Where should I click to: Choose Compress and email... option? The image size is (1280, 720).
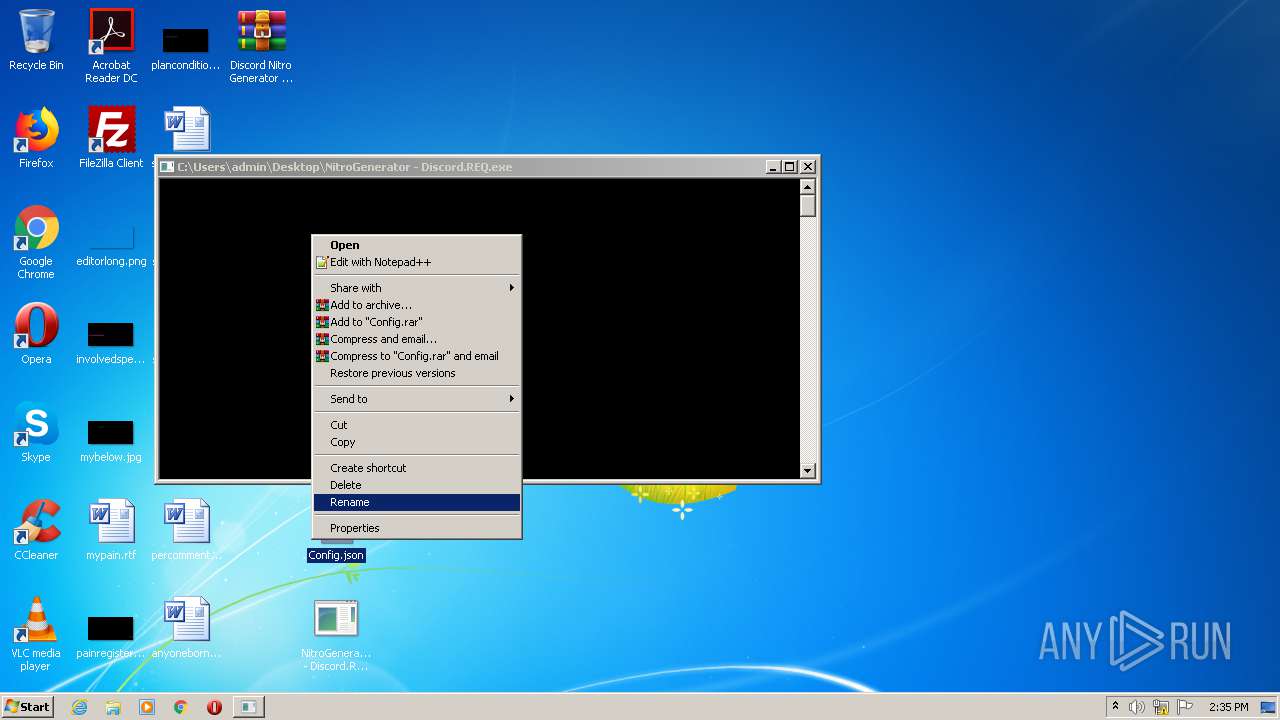point(417,339)
